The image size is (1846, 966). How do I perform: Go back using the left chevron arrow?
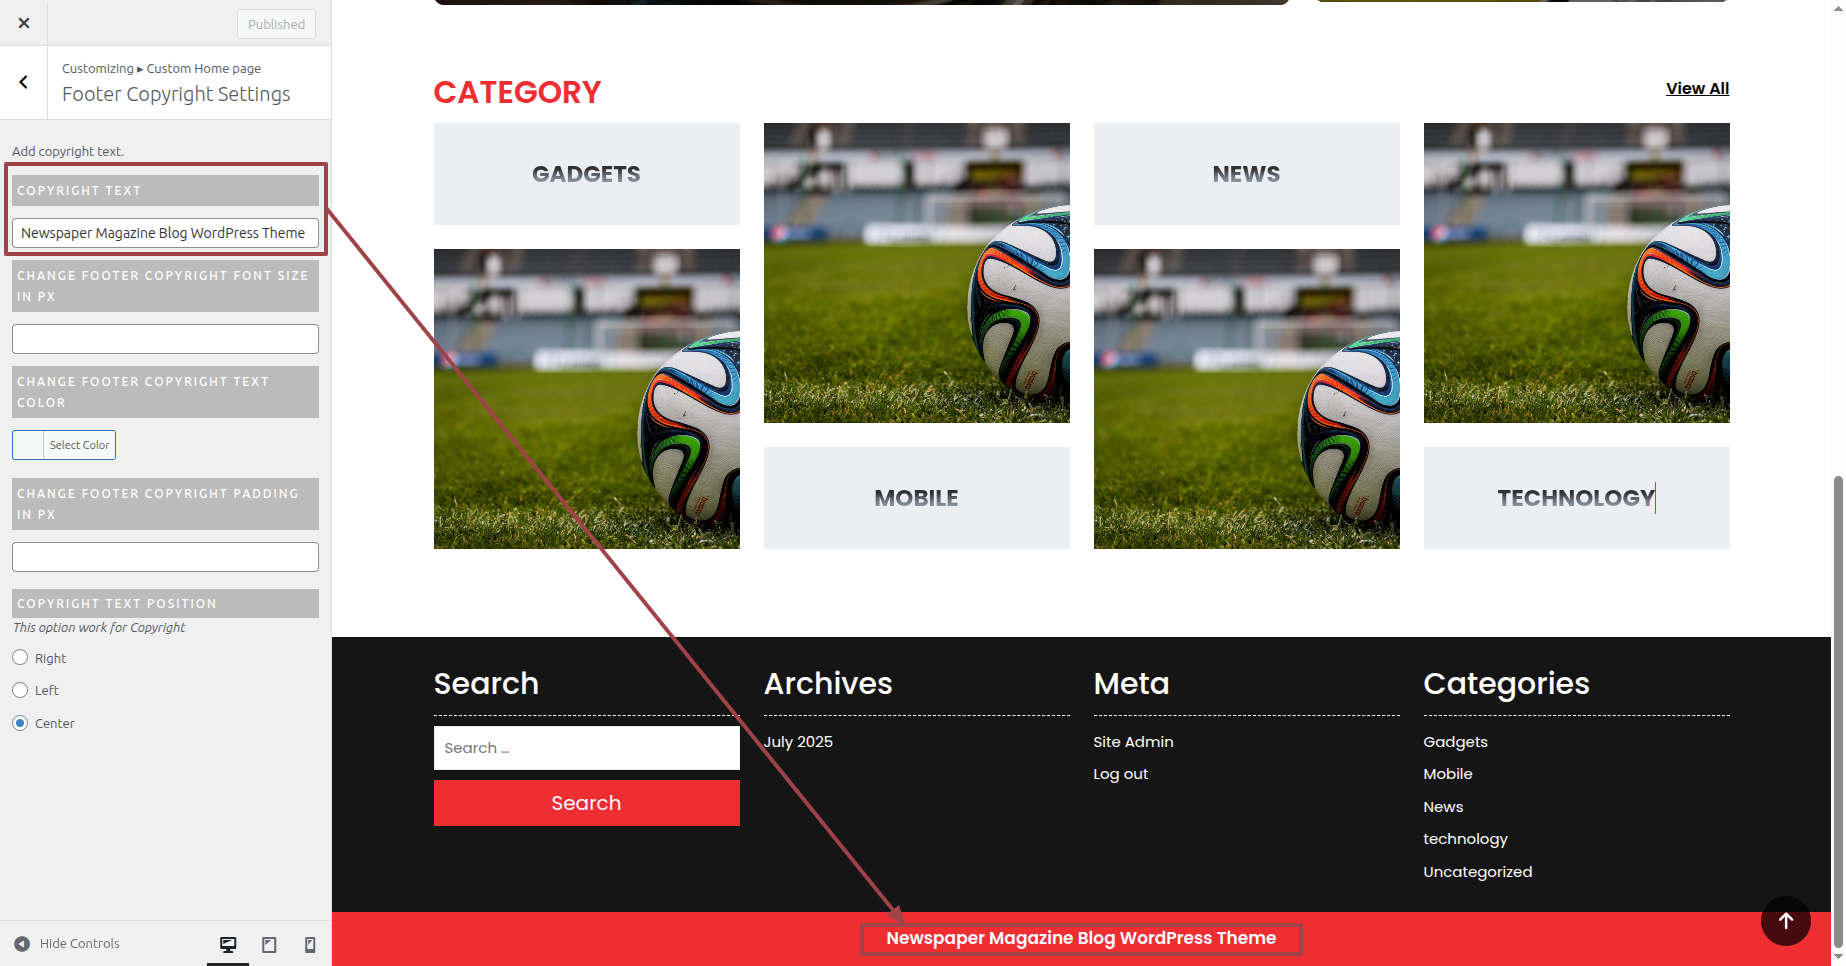click(x=24, y=82)
